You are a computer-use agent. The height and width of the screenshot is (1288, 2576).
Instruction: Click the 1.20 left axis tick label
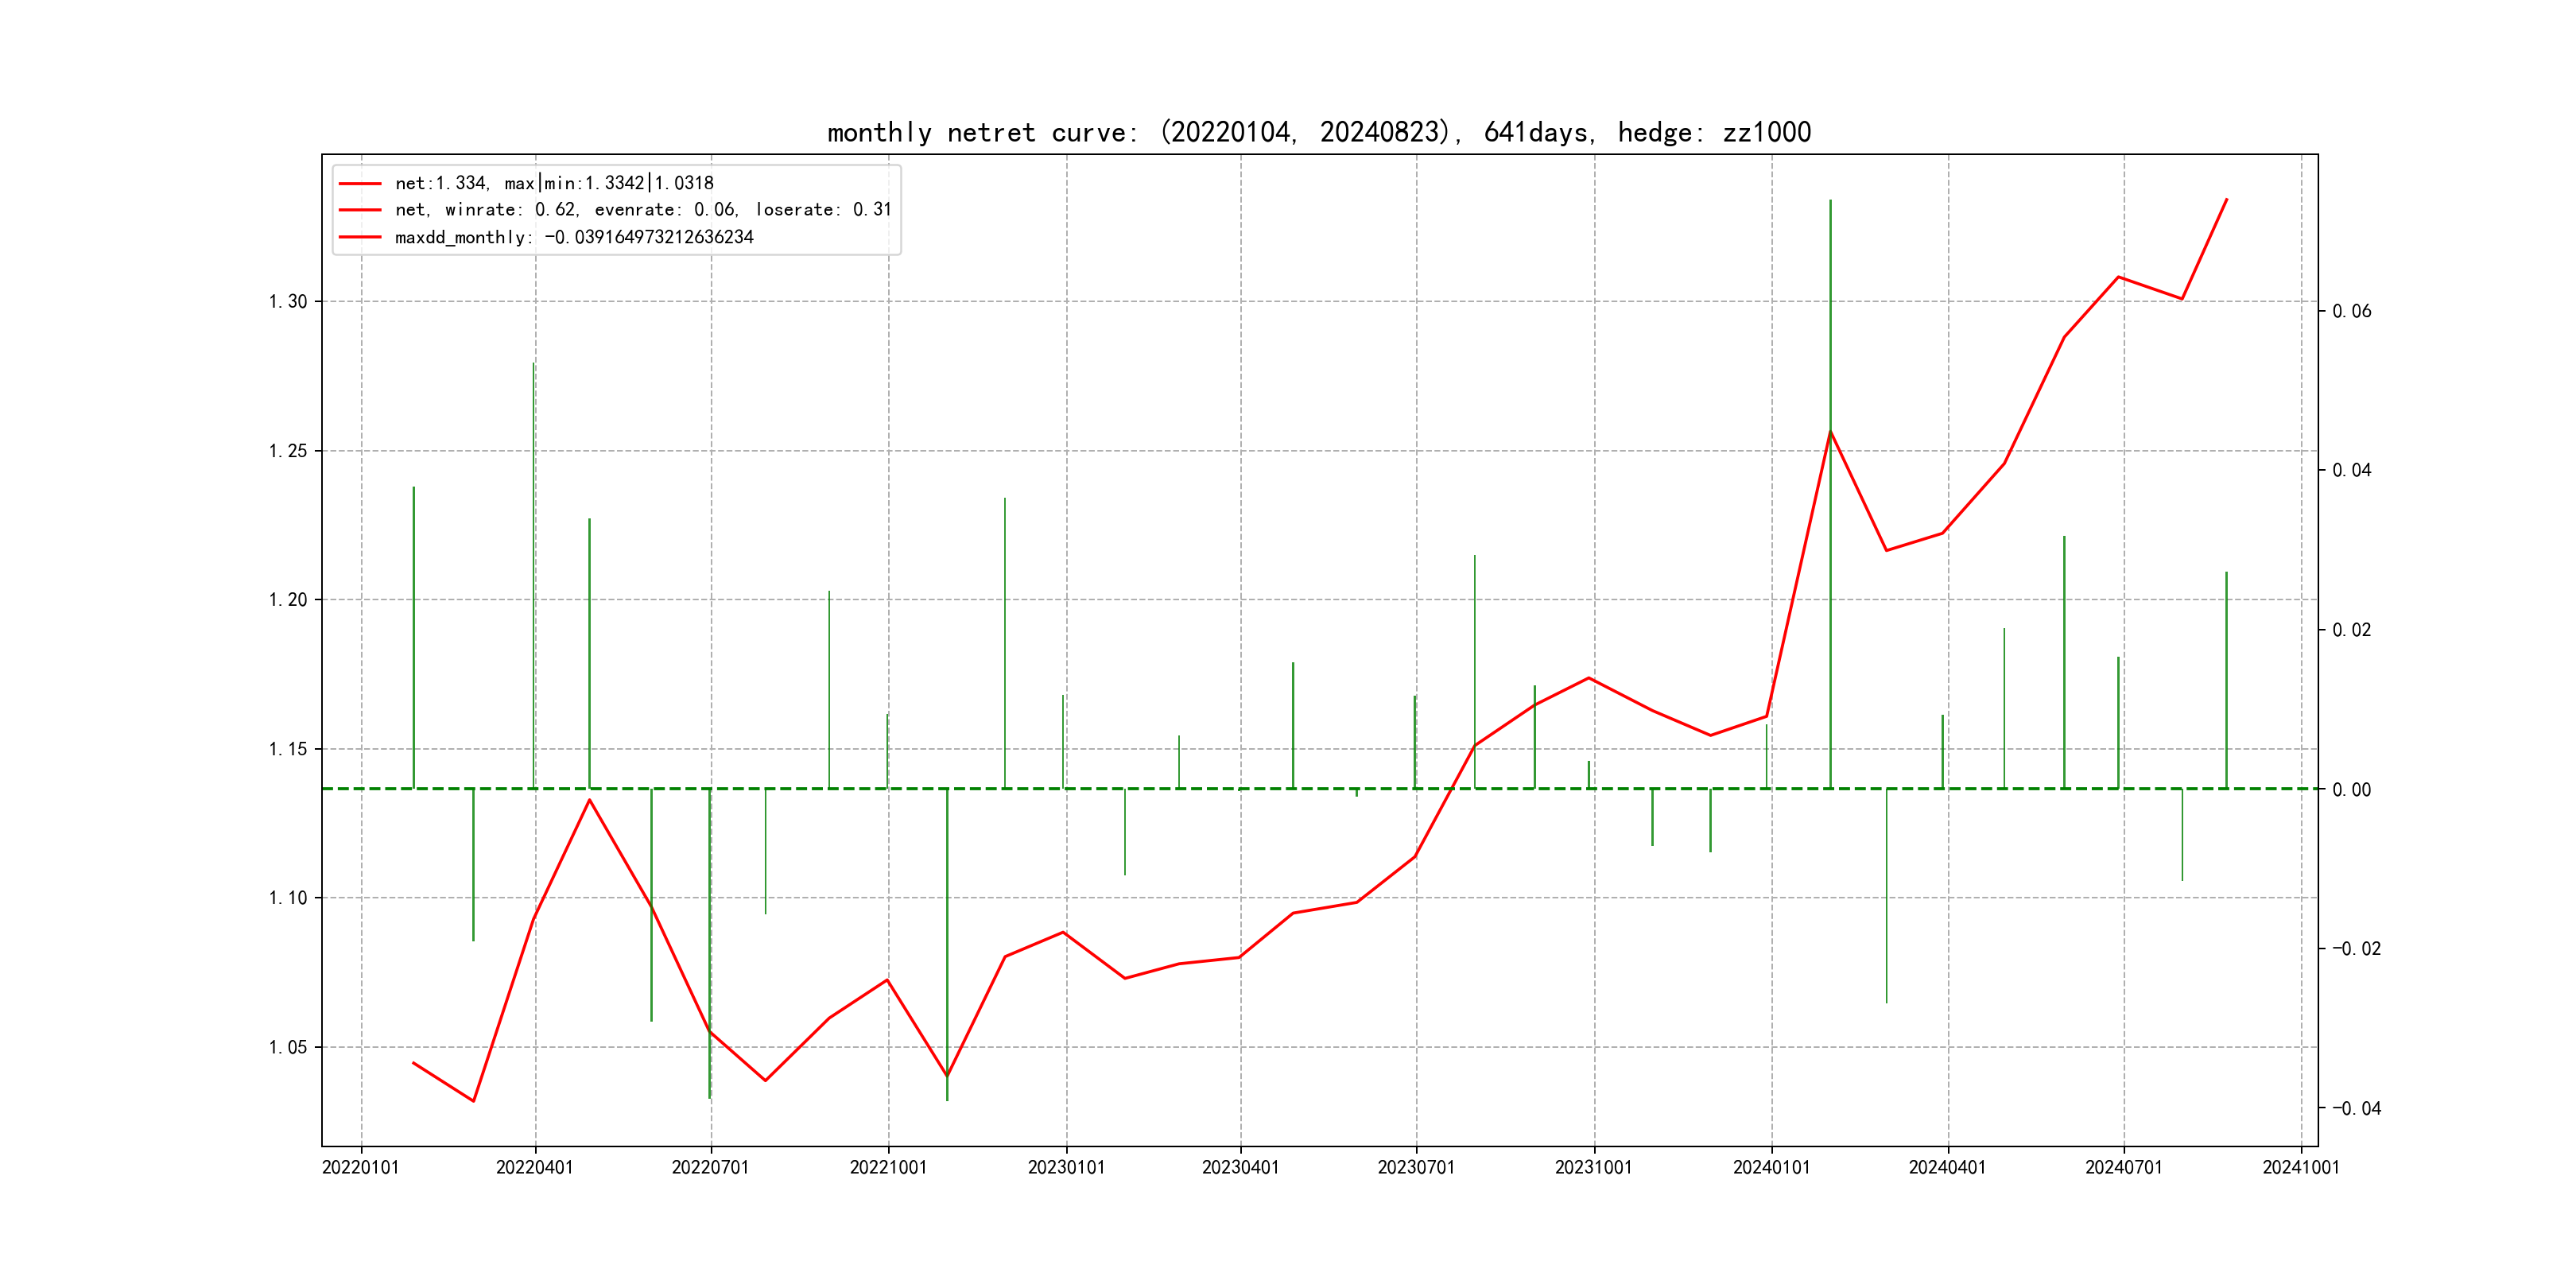[288, 600]
